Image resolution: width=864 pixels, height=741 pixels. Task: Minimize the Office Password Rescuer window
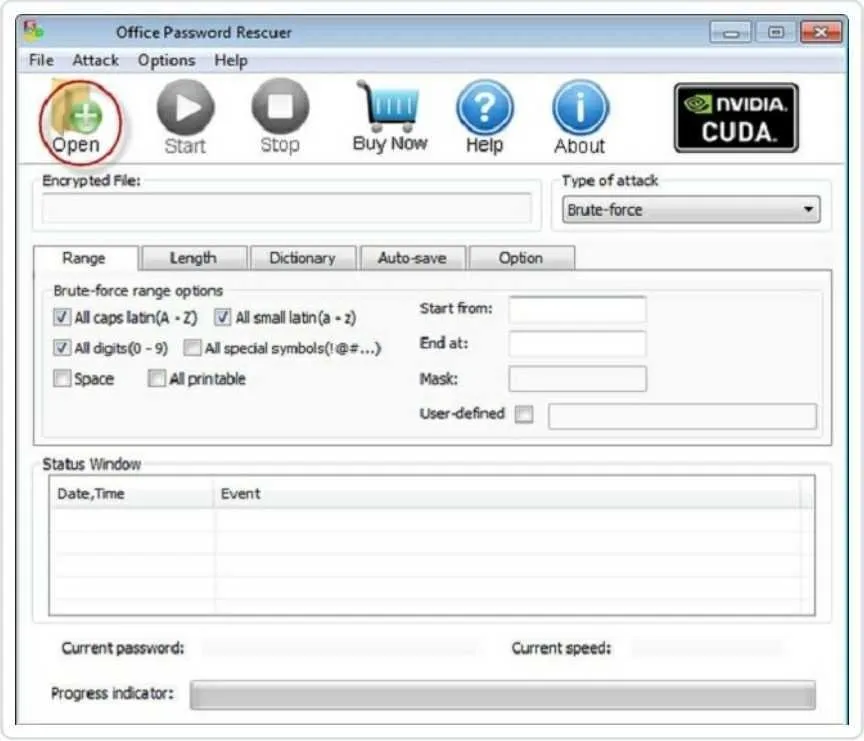[x=730, y=33]
